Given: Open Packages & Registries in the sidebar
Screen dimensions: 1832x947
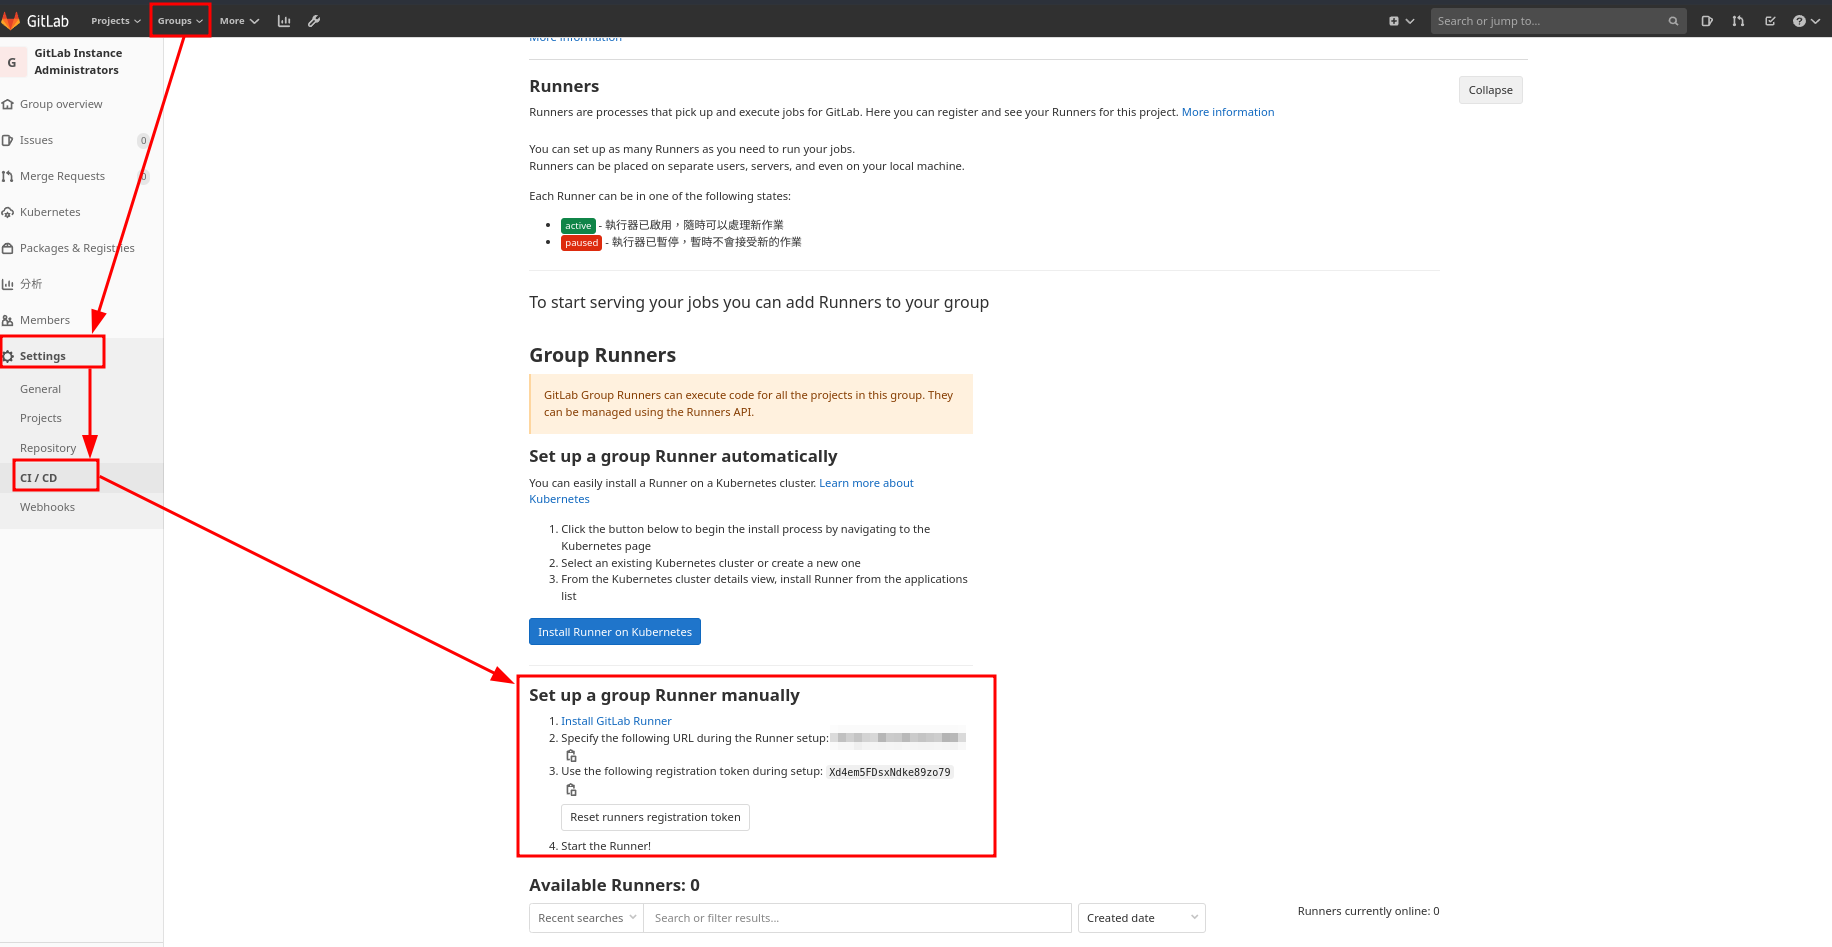Looking at the screenshot, I should click(77, 248).
